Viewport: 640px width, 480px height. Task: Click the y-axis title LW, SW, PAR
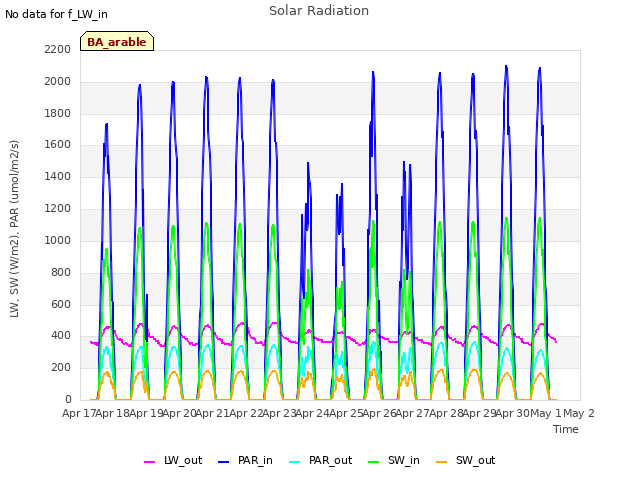coord(15,229)
